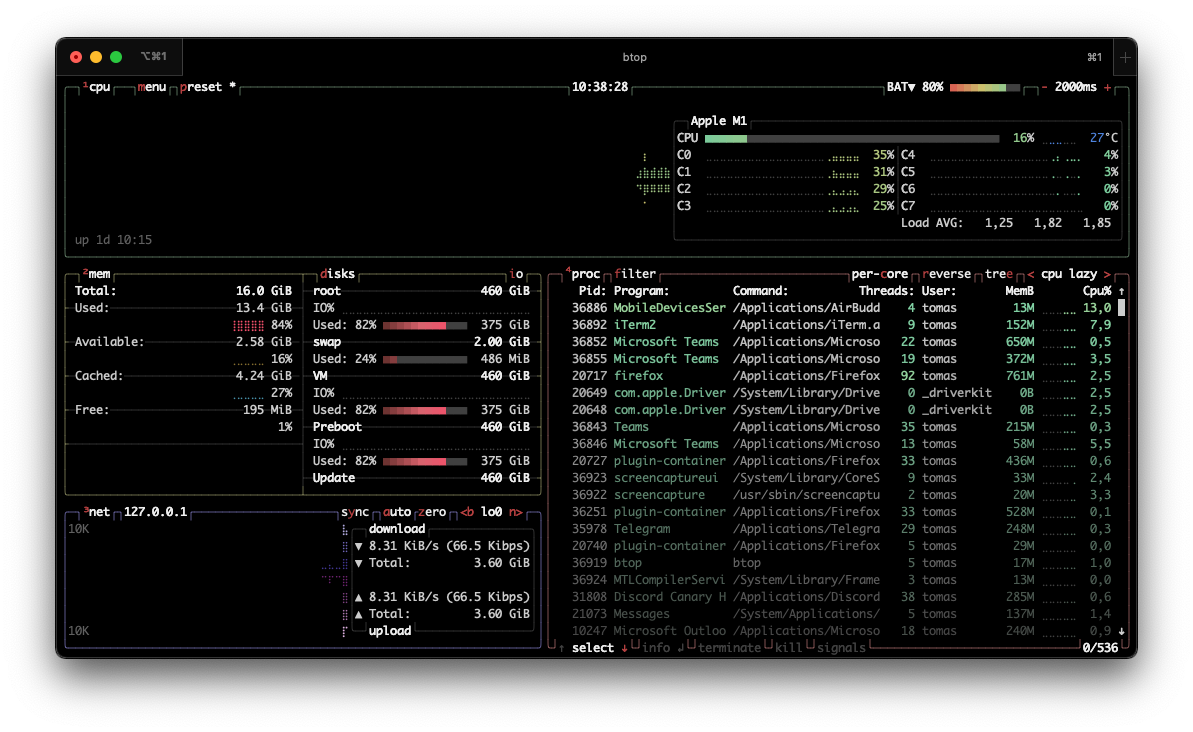This screenshot has width=1193, height=732.
Task: Toggle the net box label
Action: (x=97, y=511)
